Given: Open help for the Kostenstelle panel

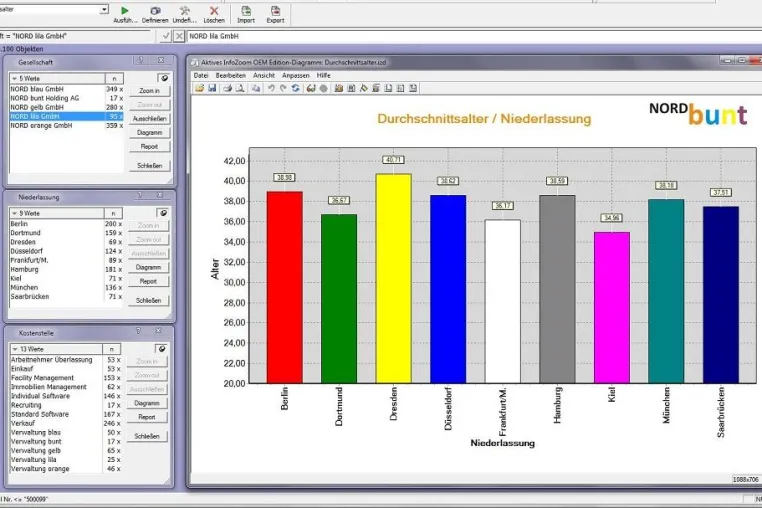Looking at the screenshot, I should [138, 331].
